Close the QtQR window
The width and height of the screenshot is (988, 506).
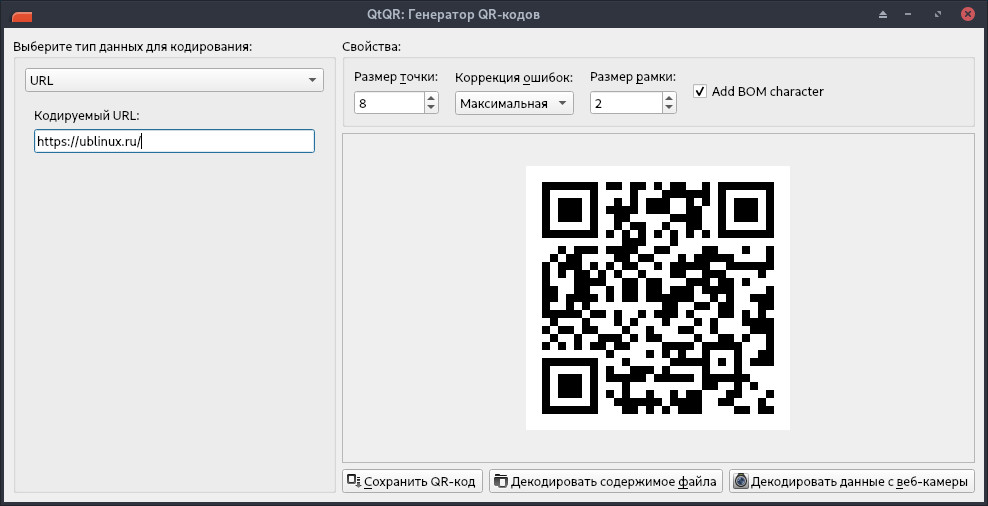(967, 14)
